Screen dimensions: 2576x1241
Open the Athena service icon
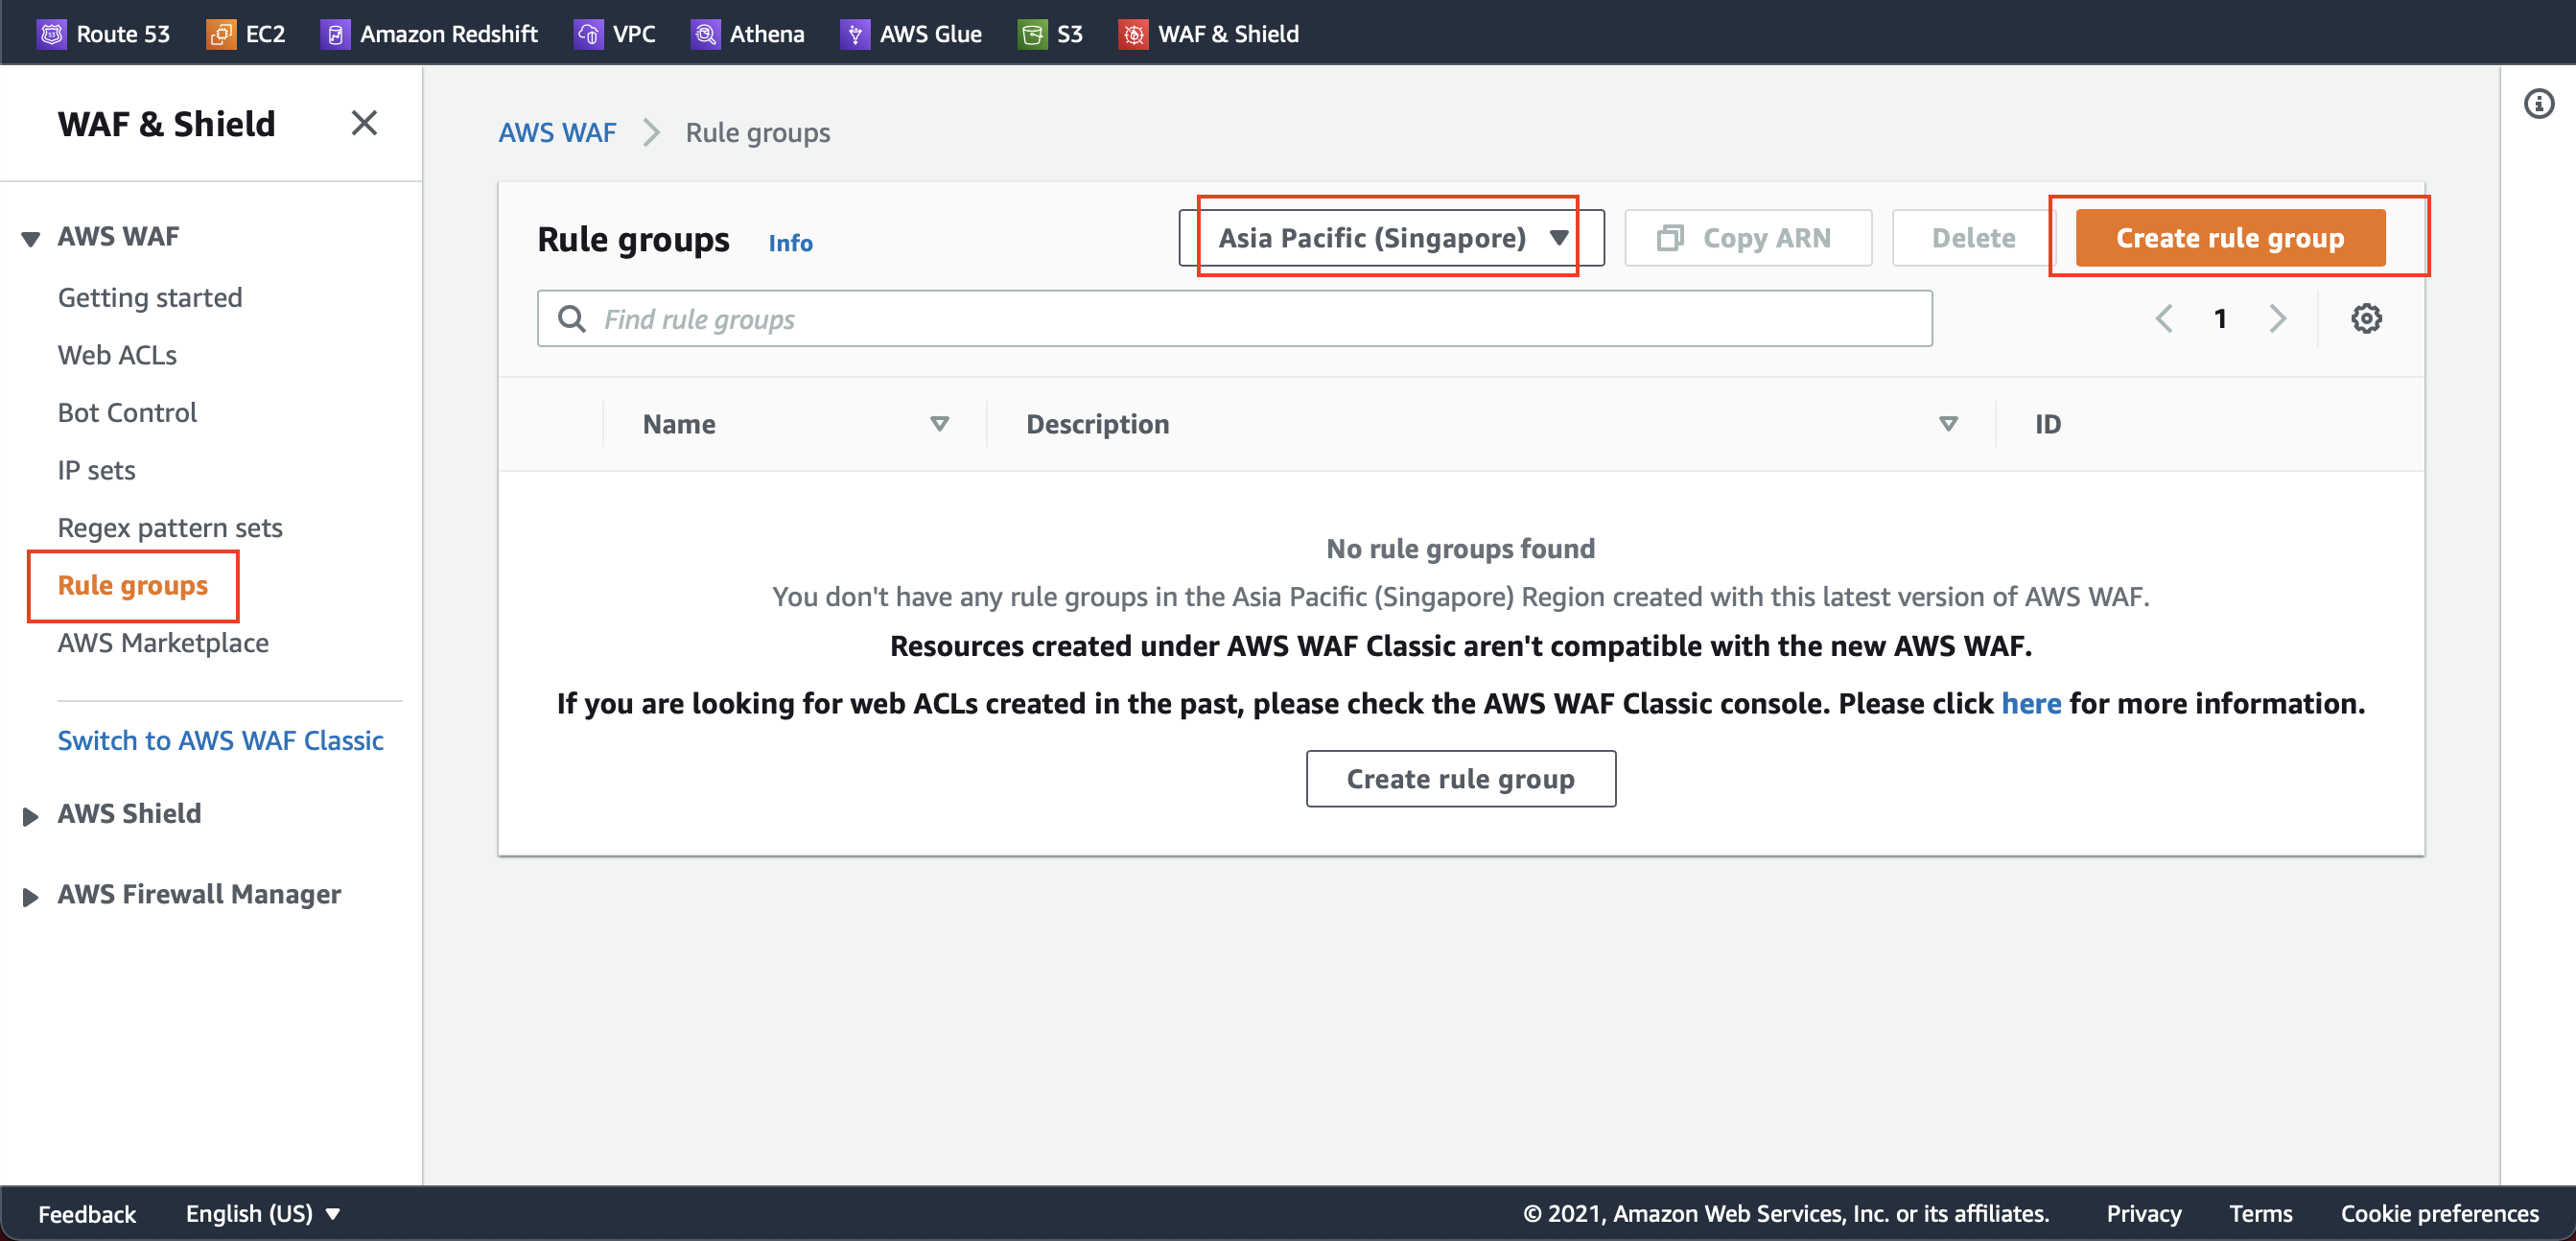coord(705,34)
